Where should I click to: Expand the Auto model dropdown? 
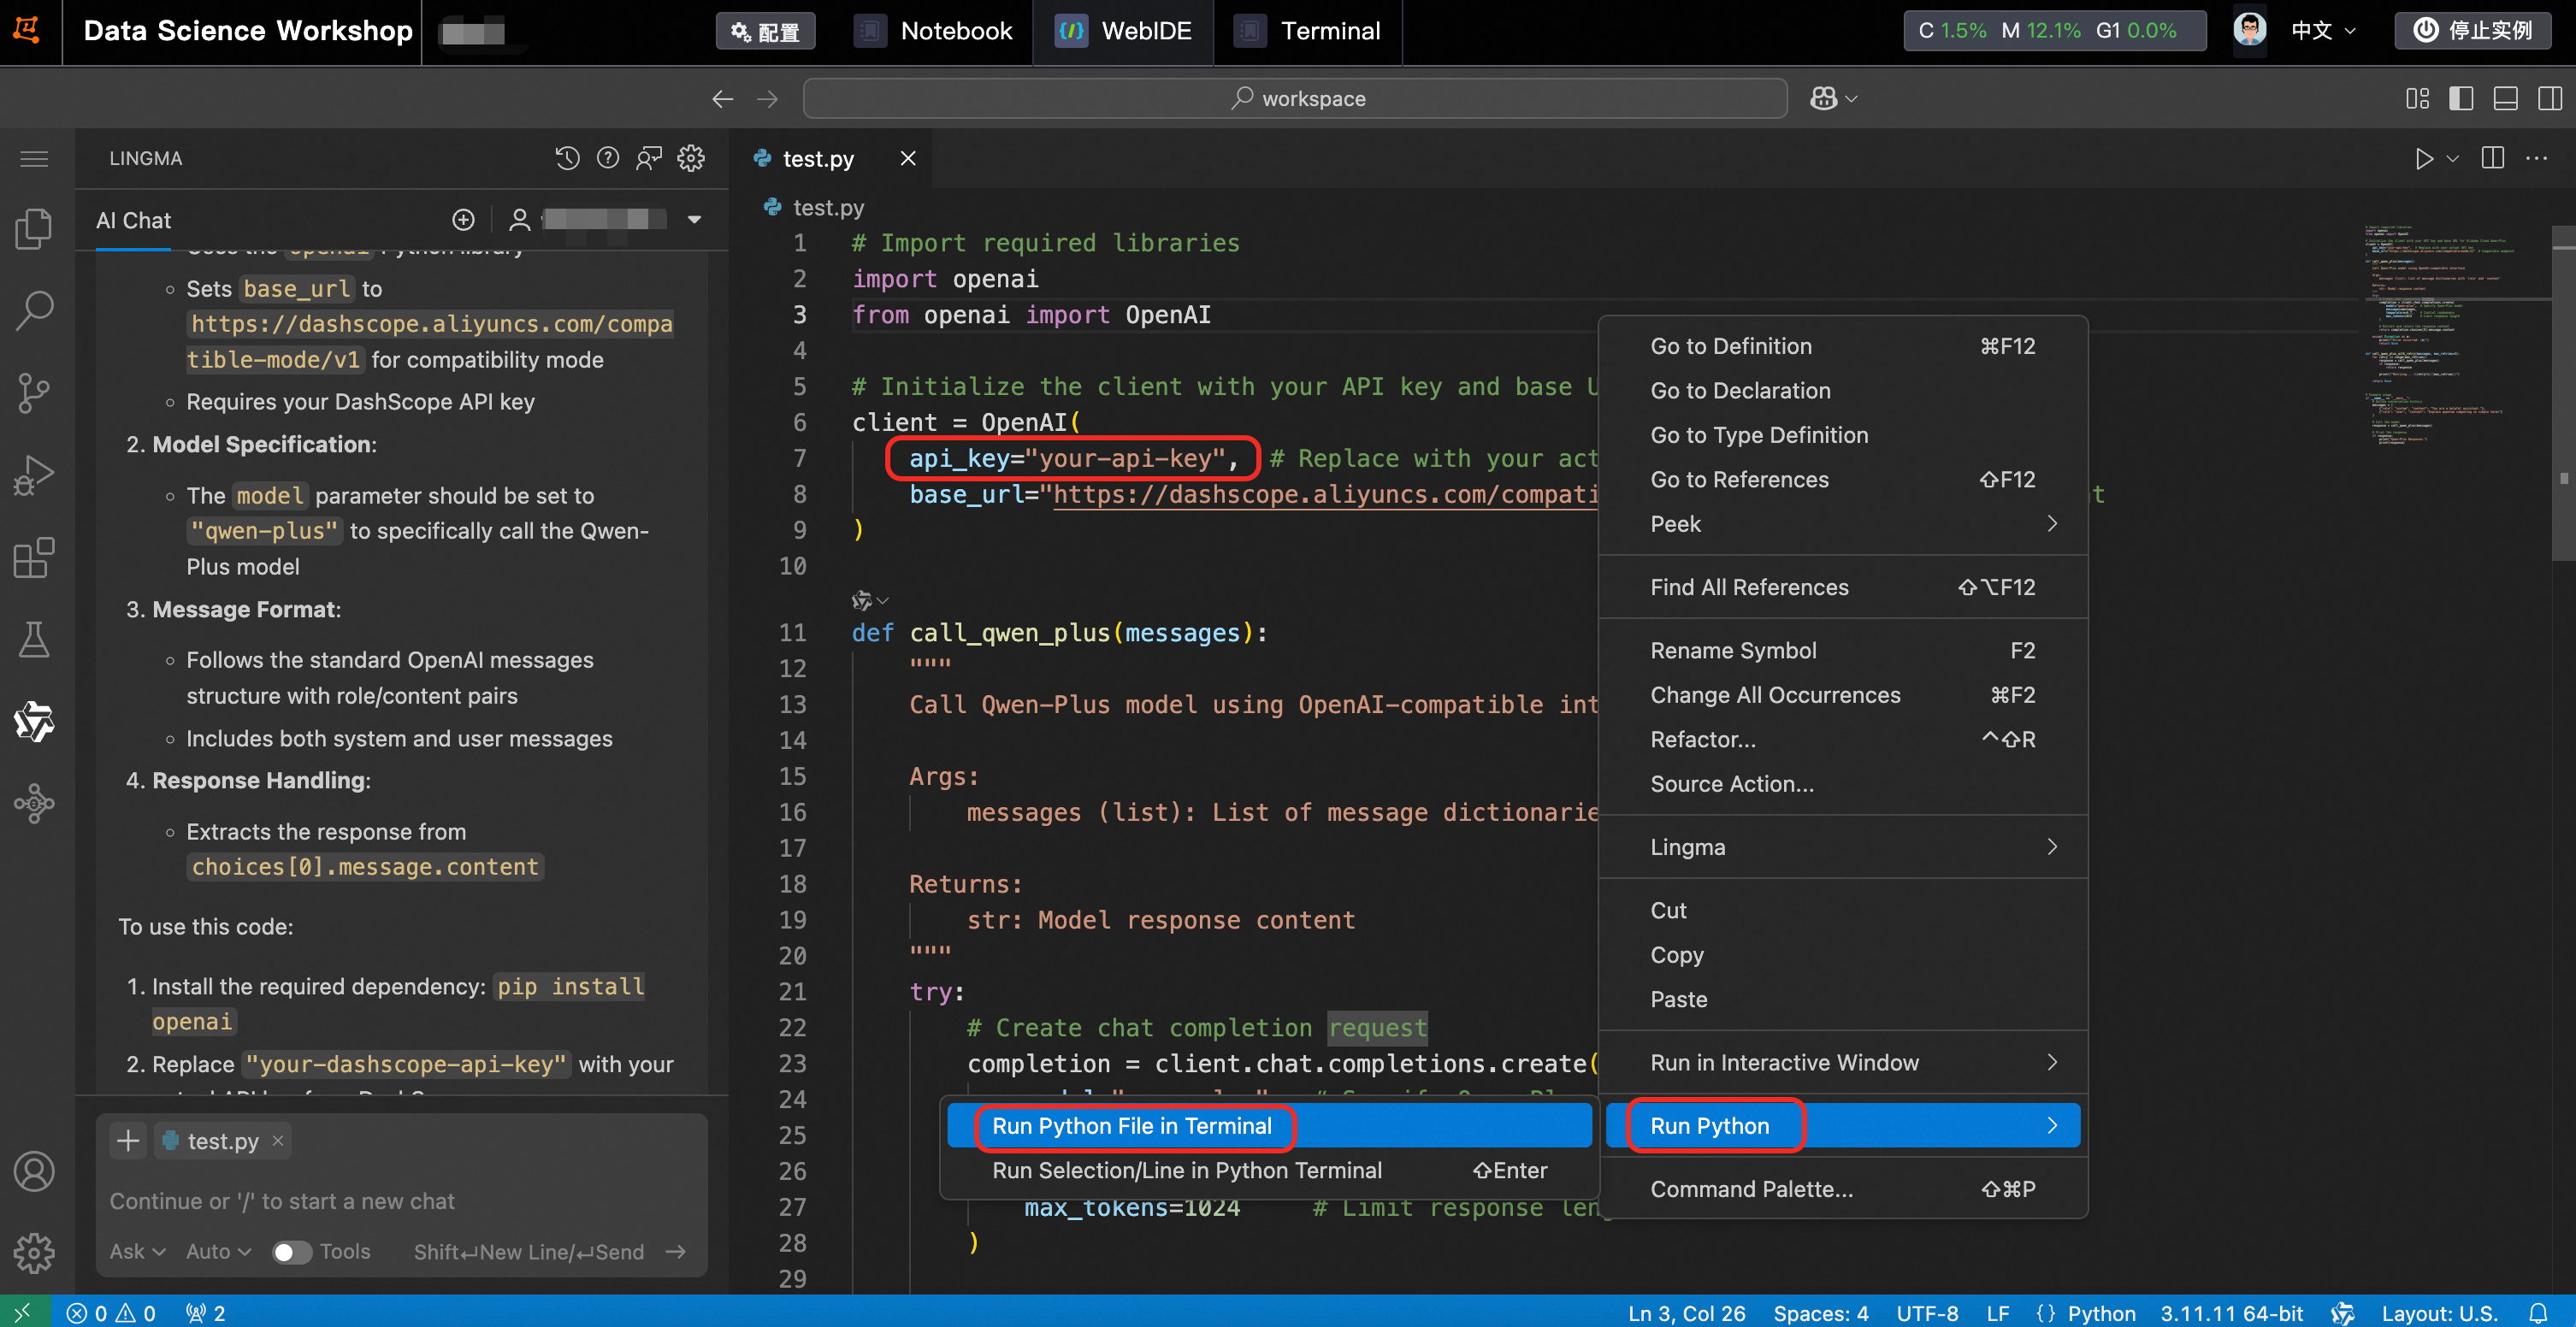(x=218, y=1252)
